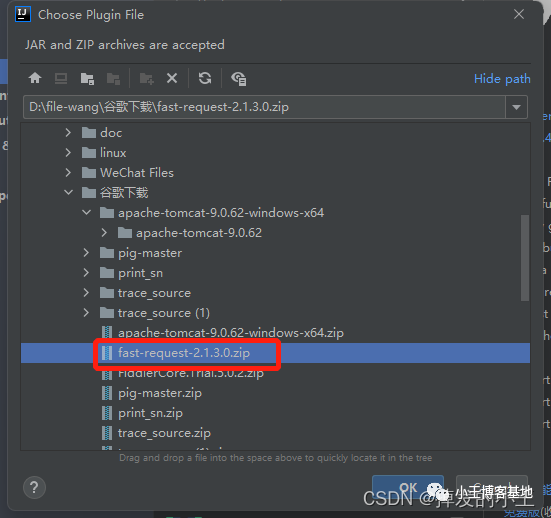
Task: Open the path history dropdown arrow
Action: pyautogui.click(x=516, y=107)
